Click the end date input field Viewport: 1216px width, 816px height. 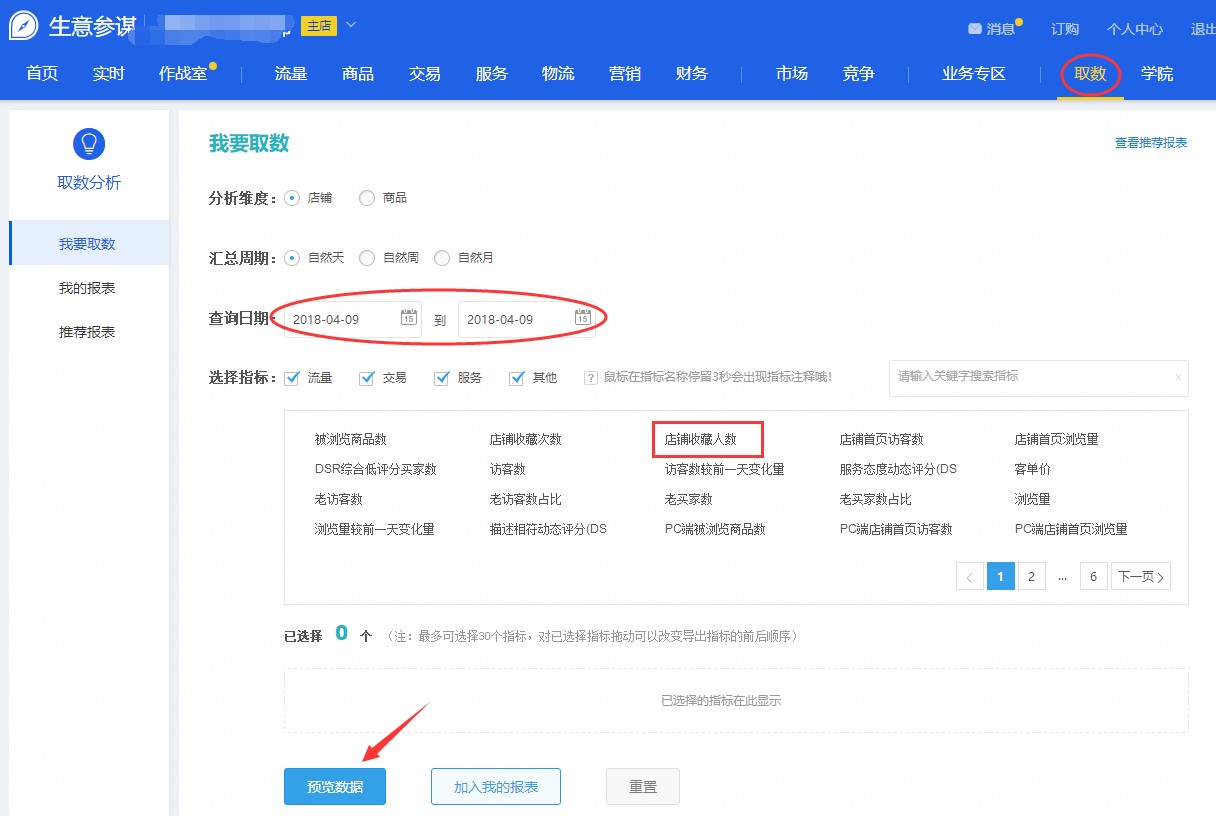point(527,319)
